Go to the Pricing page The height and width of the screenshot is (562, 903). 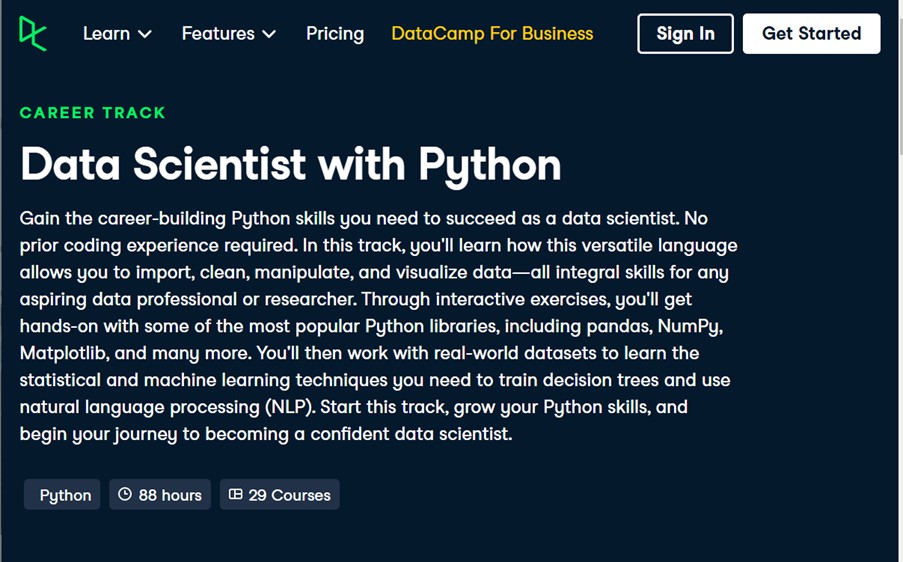(x=335, y=34)
